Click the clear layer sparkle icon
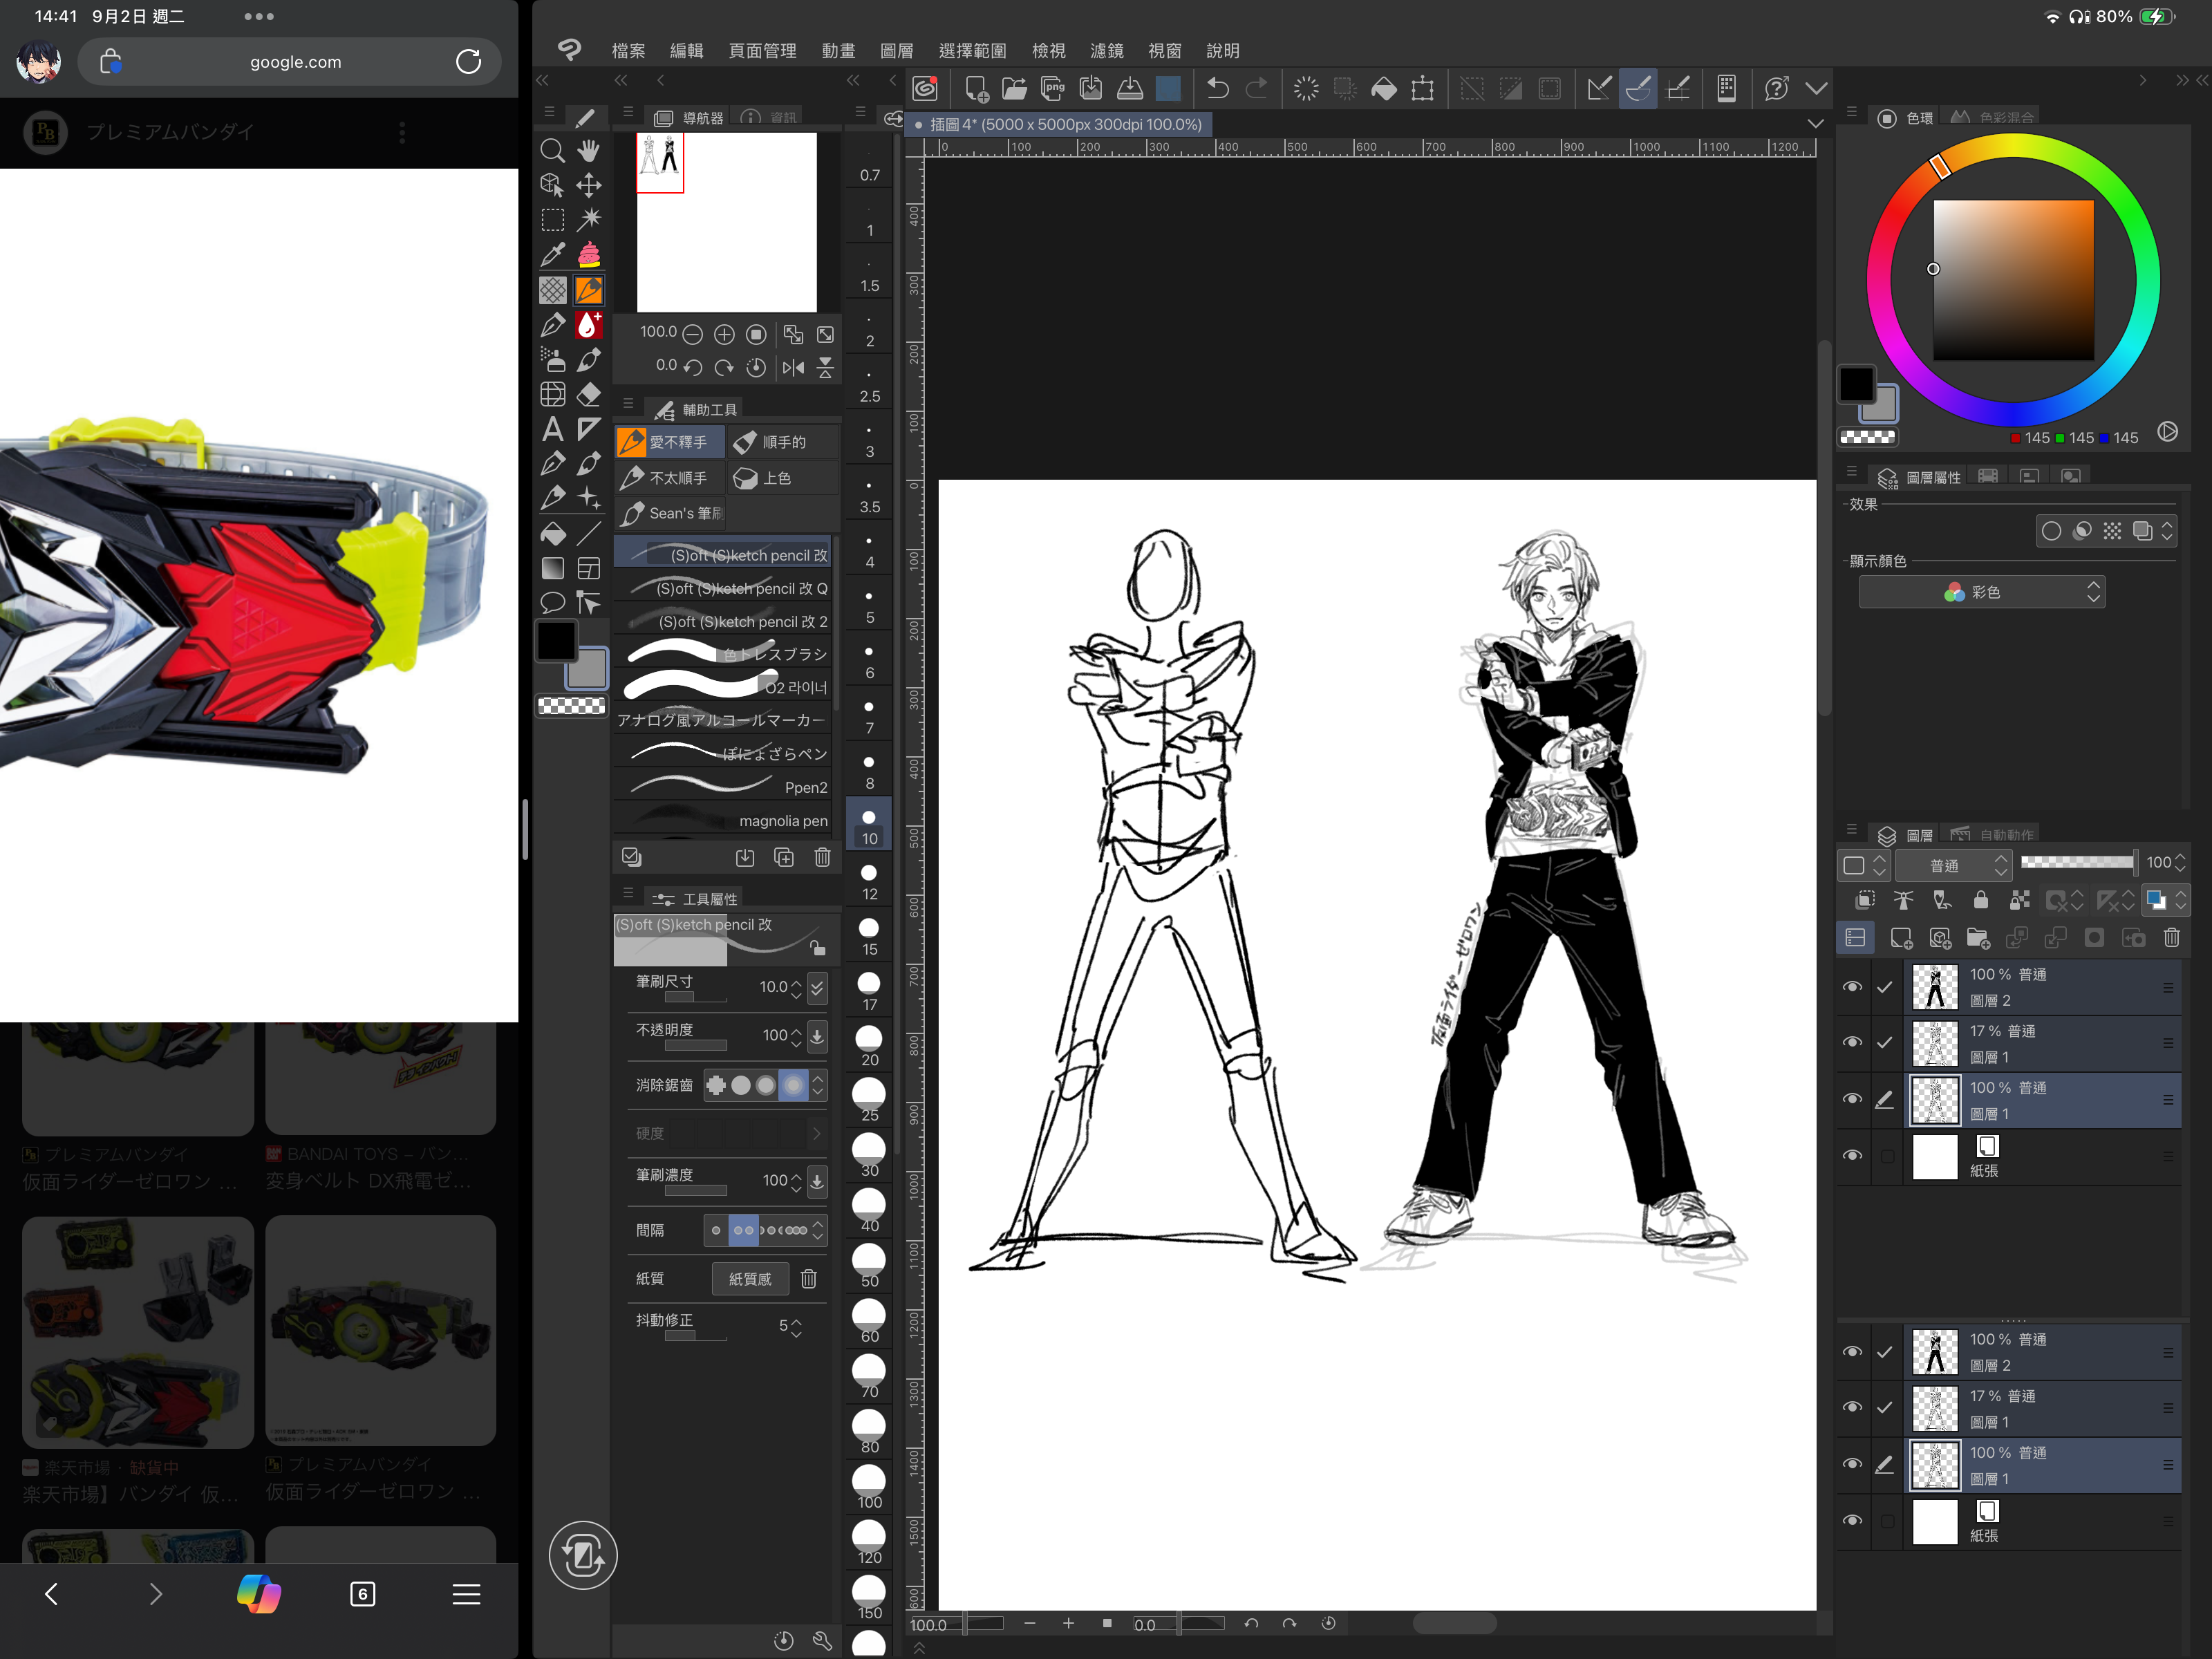This screenshot has width=2212, height=1659. pos(1305,88)
